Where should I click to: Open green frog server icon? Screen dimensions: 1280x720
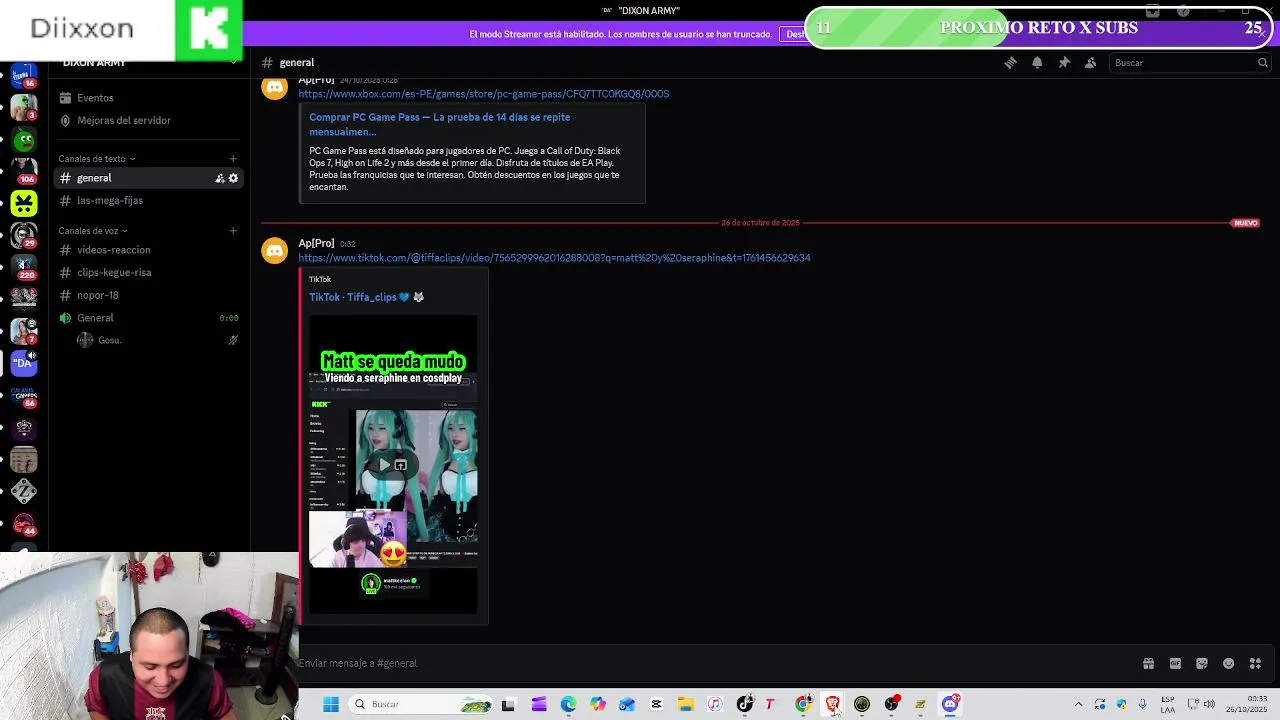pyautogui.click(x=24, y=141)
